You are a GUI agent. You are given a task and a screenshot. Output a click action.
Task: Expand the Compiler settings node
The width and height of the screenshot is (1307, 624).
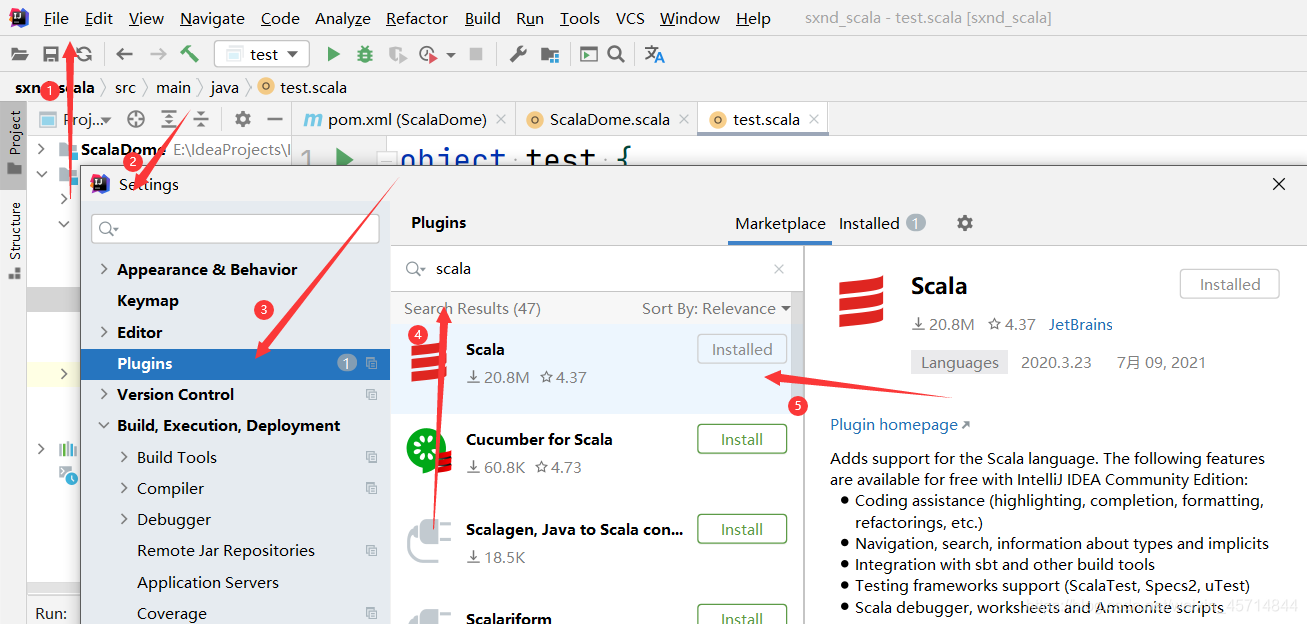pos(124,488)
